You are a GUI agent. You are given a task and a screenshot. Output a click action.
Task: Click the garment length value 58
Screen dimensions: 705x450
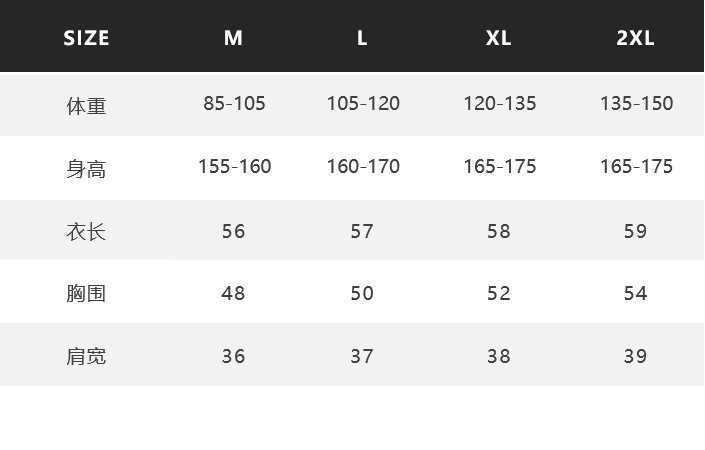click(x=499, y=232)
